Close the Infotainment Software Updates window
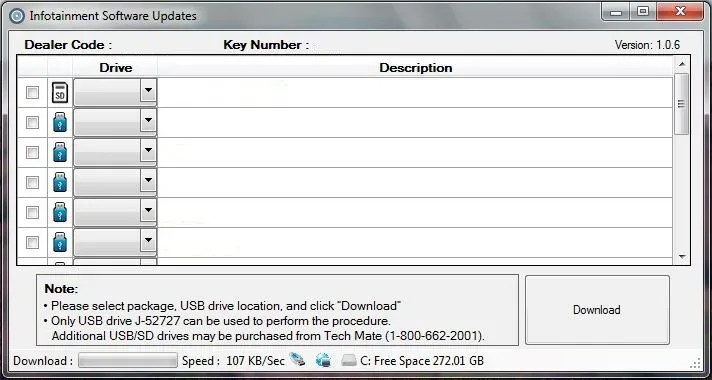The width and height of the screenshot is (712, 380). click(x=680, y=12)
